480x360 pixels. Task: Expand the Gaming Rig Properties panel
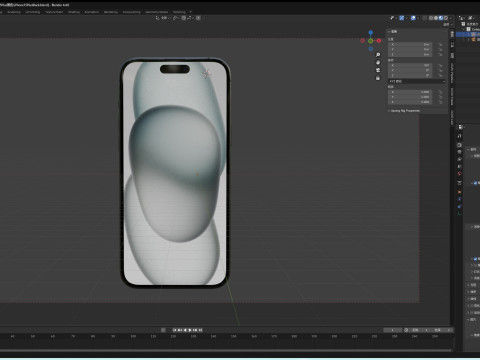pyautogui.click(x=404, y=111)
